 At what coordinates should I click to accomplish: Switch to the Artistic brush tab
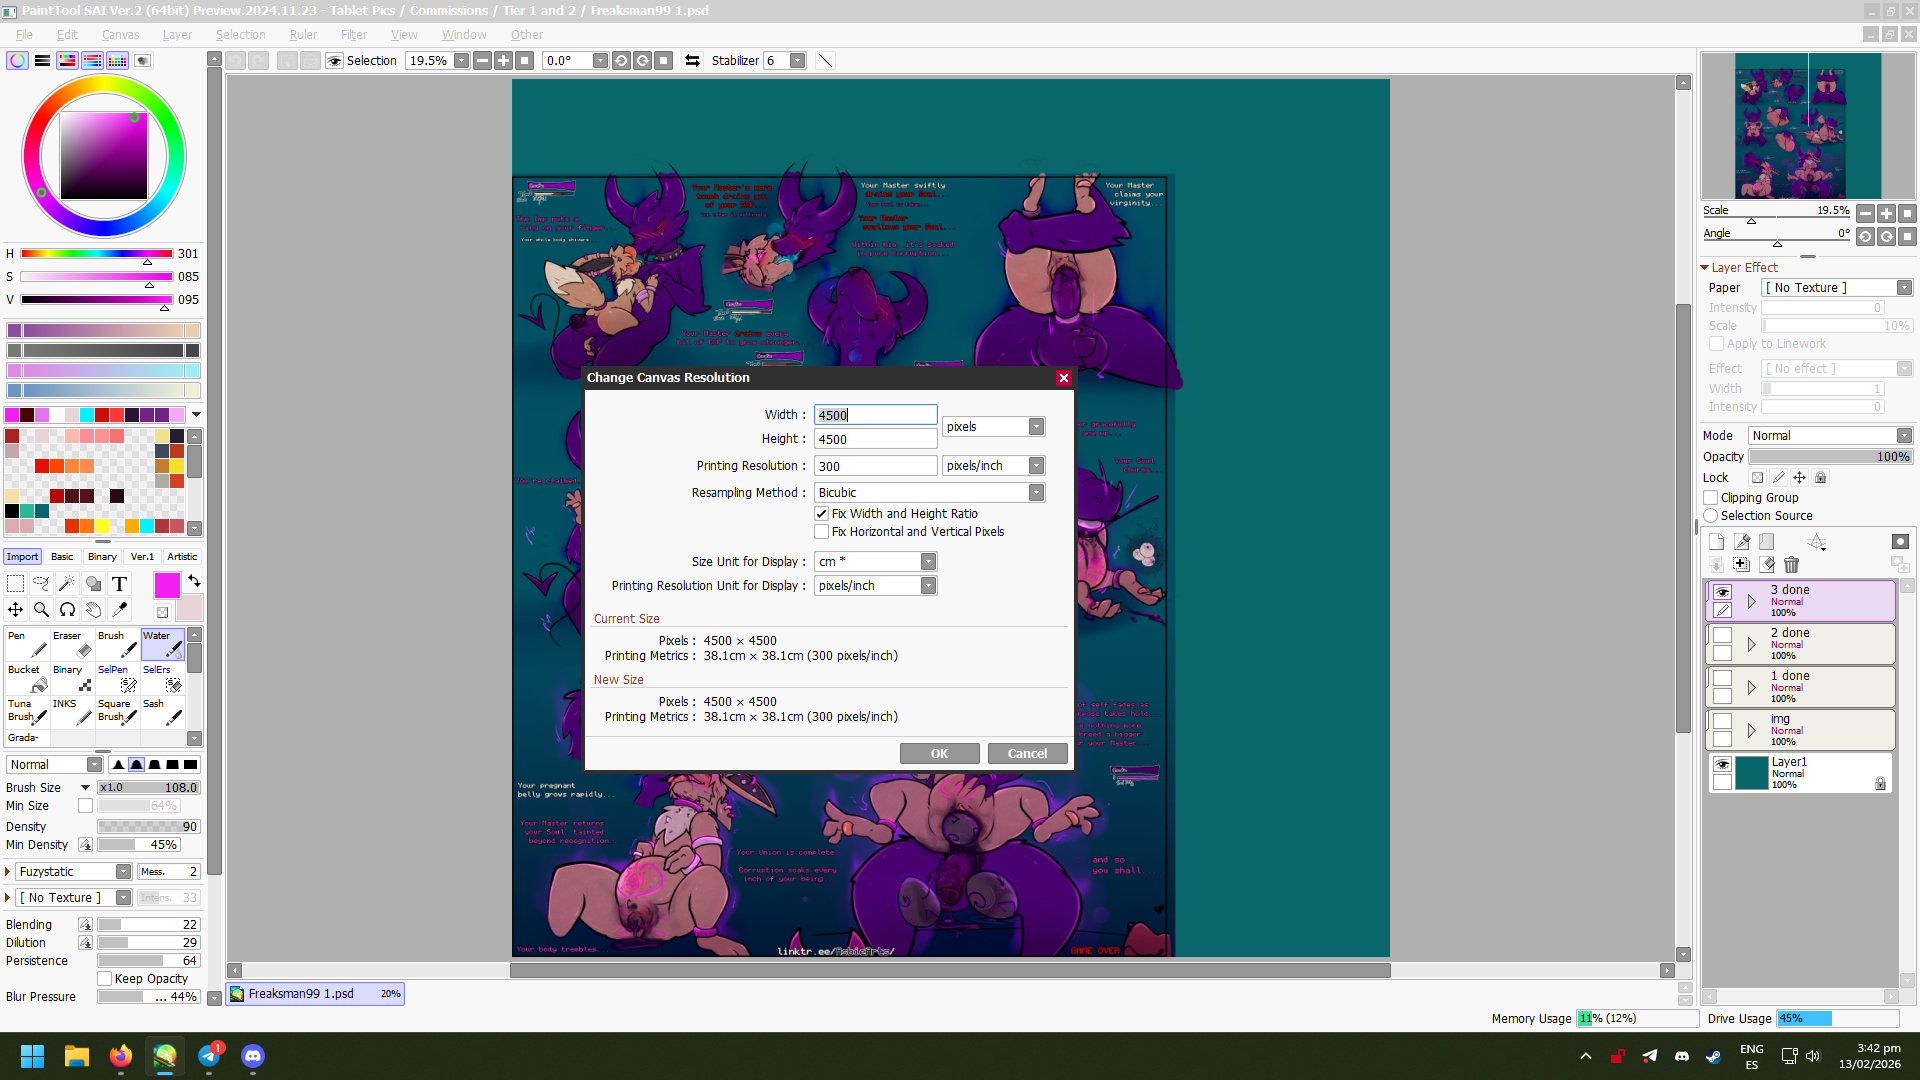pos(182,557)
